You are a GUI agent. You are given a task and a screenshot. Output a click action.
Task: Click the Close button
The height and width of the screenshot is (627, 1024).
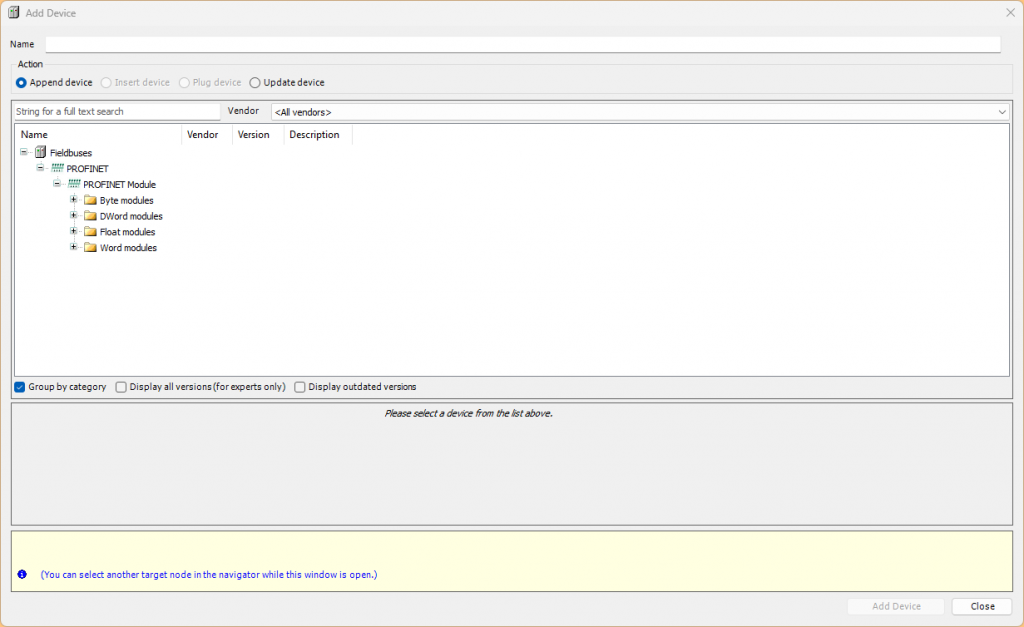[982, 606]
